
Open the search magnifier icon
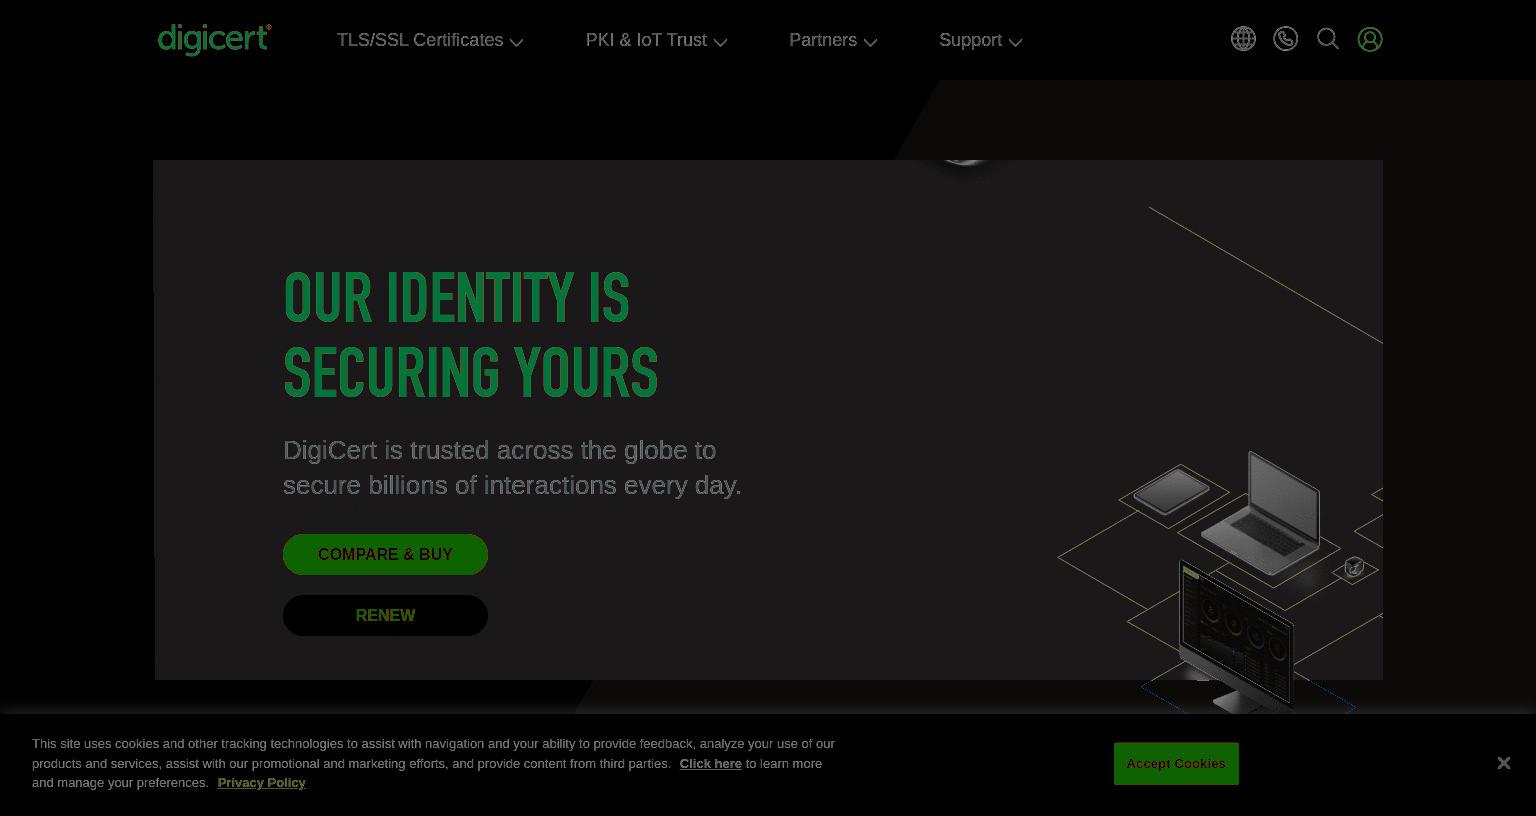(x=1328, y=39)
